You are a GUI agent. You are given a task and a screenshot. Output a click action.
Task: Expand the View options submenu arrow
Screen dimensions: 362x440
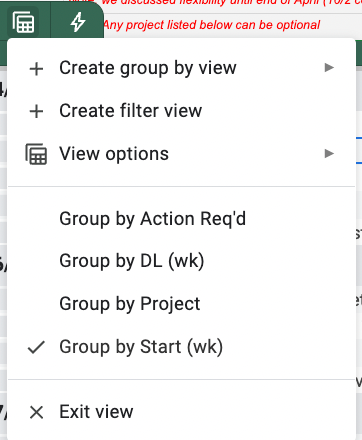pos(329,153)
